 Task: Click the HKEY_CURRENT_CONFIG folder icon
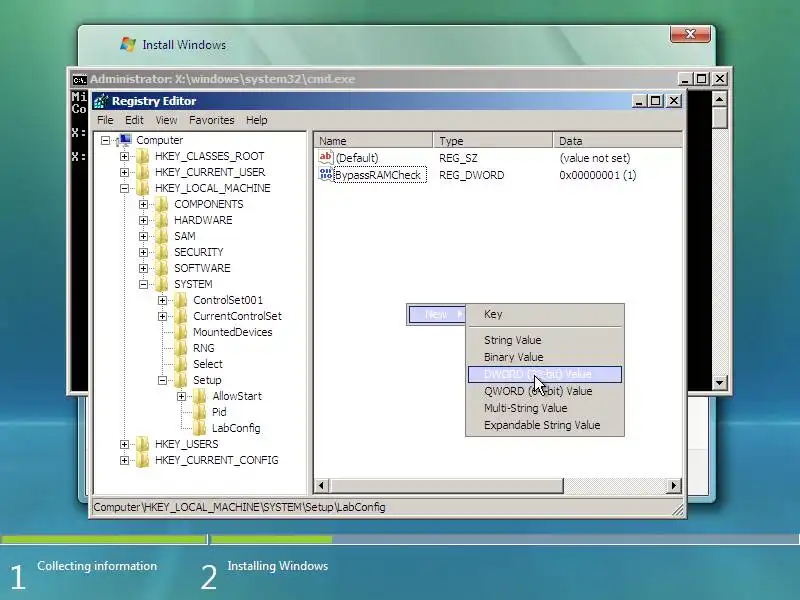[143, 460]
